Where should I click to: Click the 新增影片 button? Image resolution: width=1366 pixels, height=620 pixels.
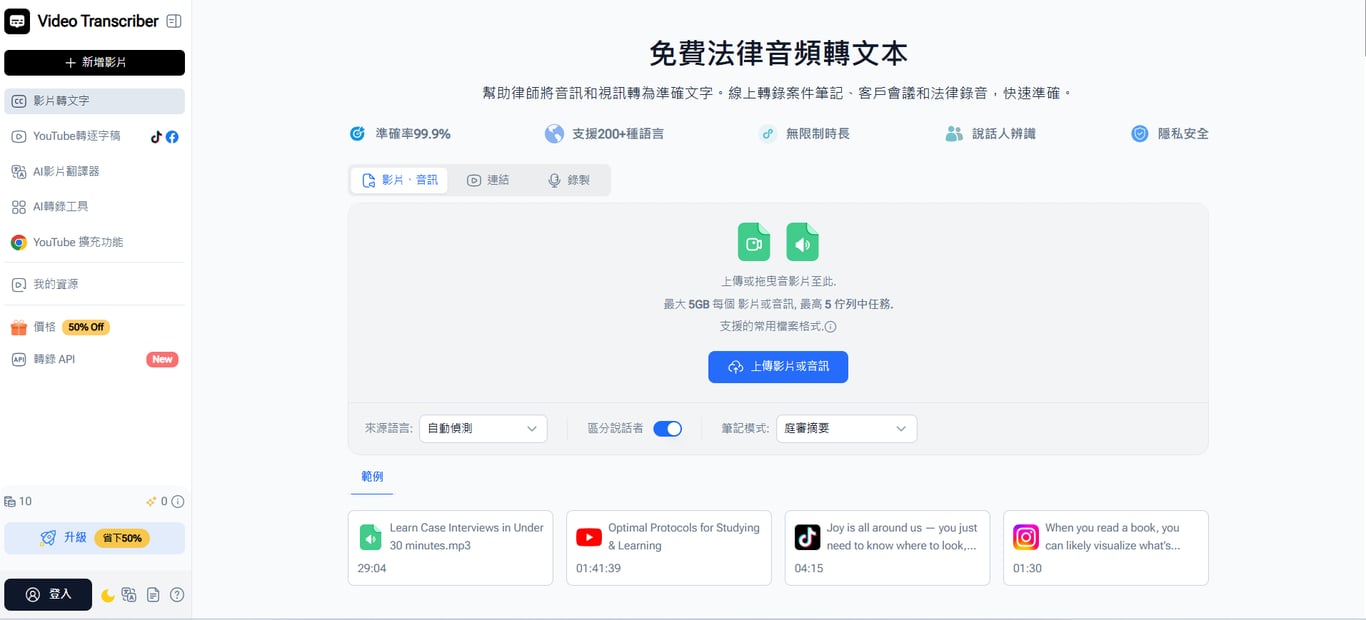pos(94,63)
